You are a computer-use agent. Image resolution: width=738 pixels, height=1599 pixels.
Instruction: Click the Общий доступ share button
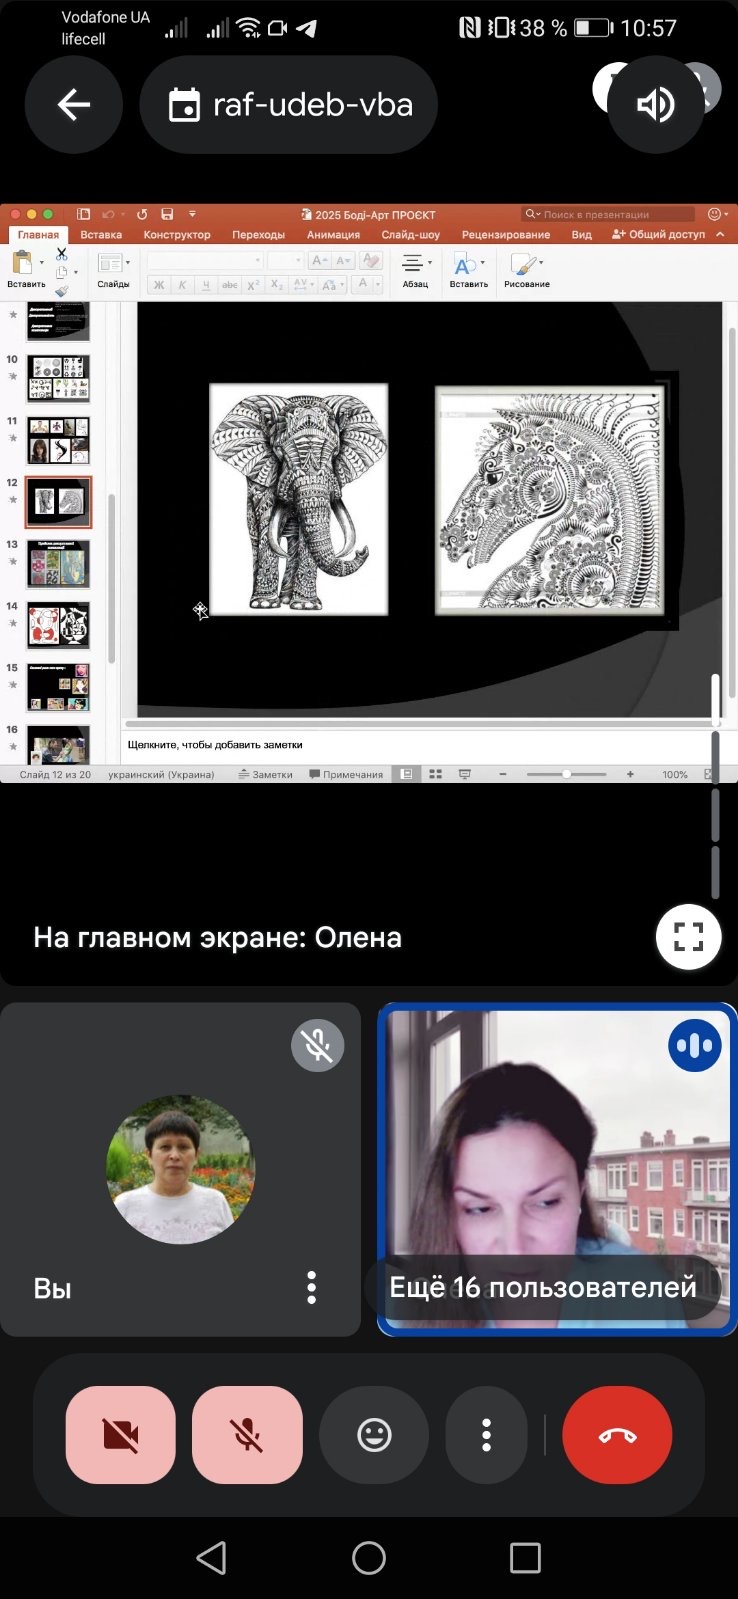tap(658, 235)
